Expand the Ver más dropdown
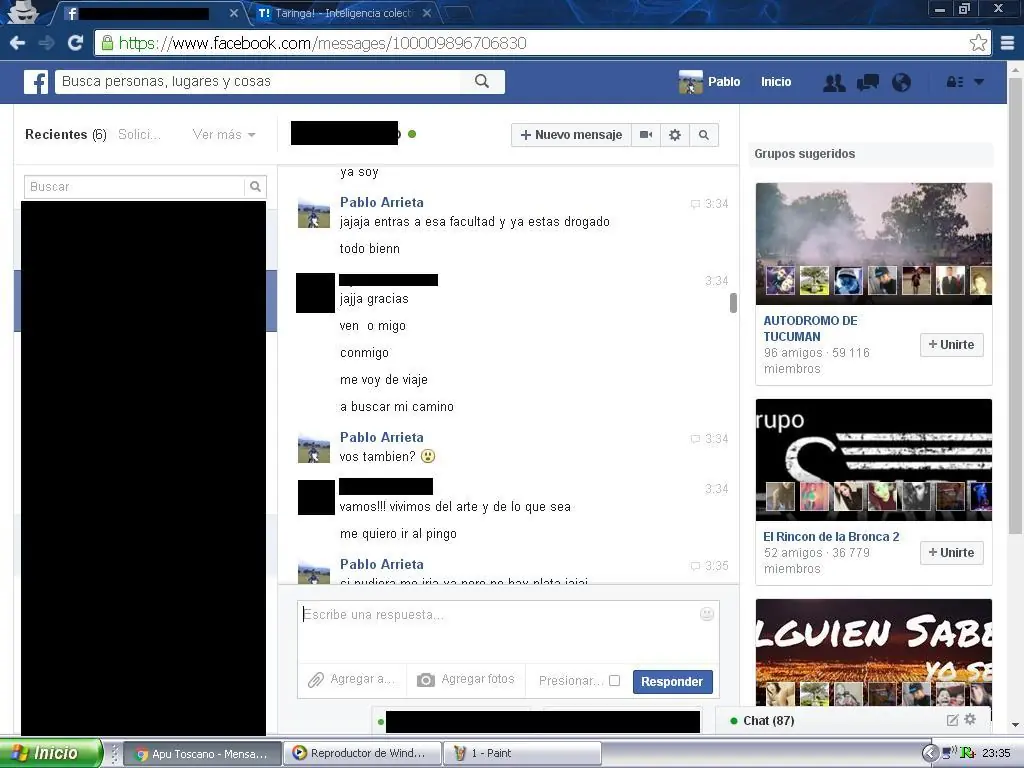 point(224,135)
